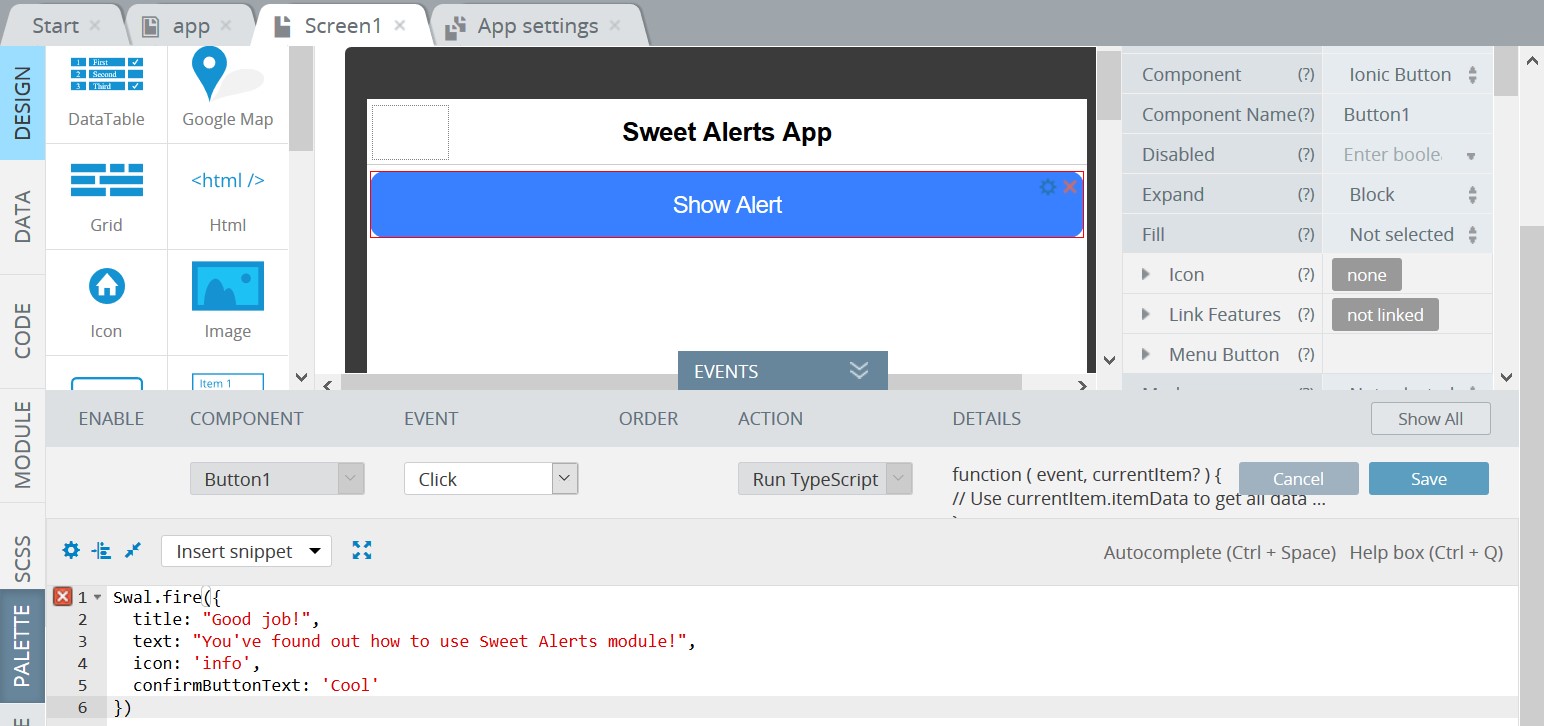Open the Expand dropdown set to Block

(1407, 194)
